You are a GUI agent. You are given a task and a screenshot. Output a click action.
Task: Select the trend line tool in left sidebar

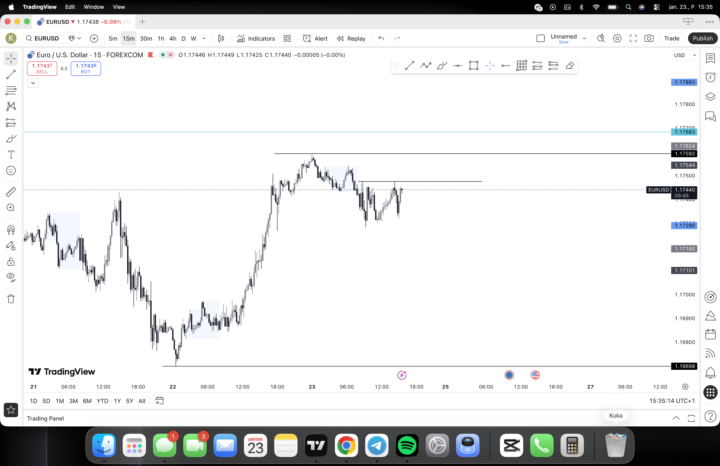pyautogui.click(x=11, y=74)
